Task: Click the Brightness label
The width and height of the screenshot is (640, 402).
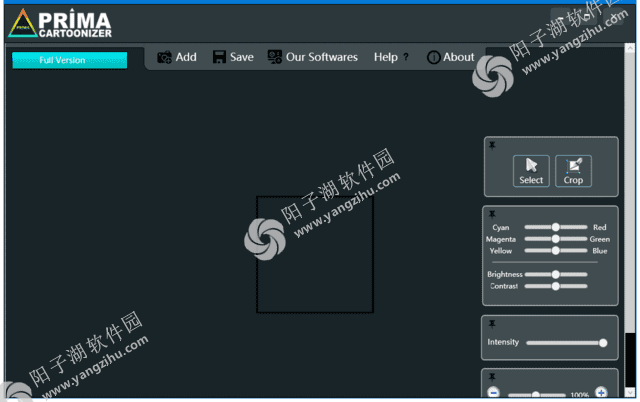Action: point(504,274)
